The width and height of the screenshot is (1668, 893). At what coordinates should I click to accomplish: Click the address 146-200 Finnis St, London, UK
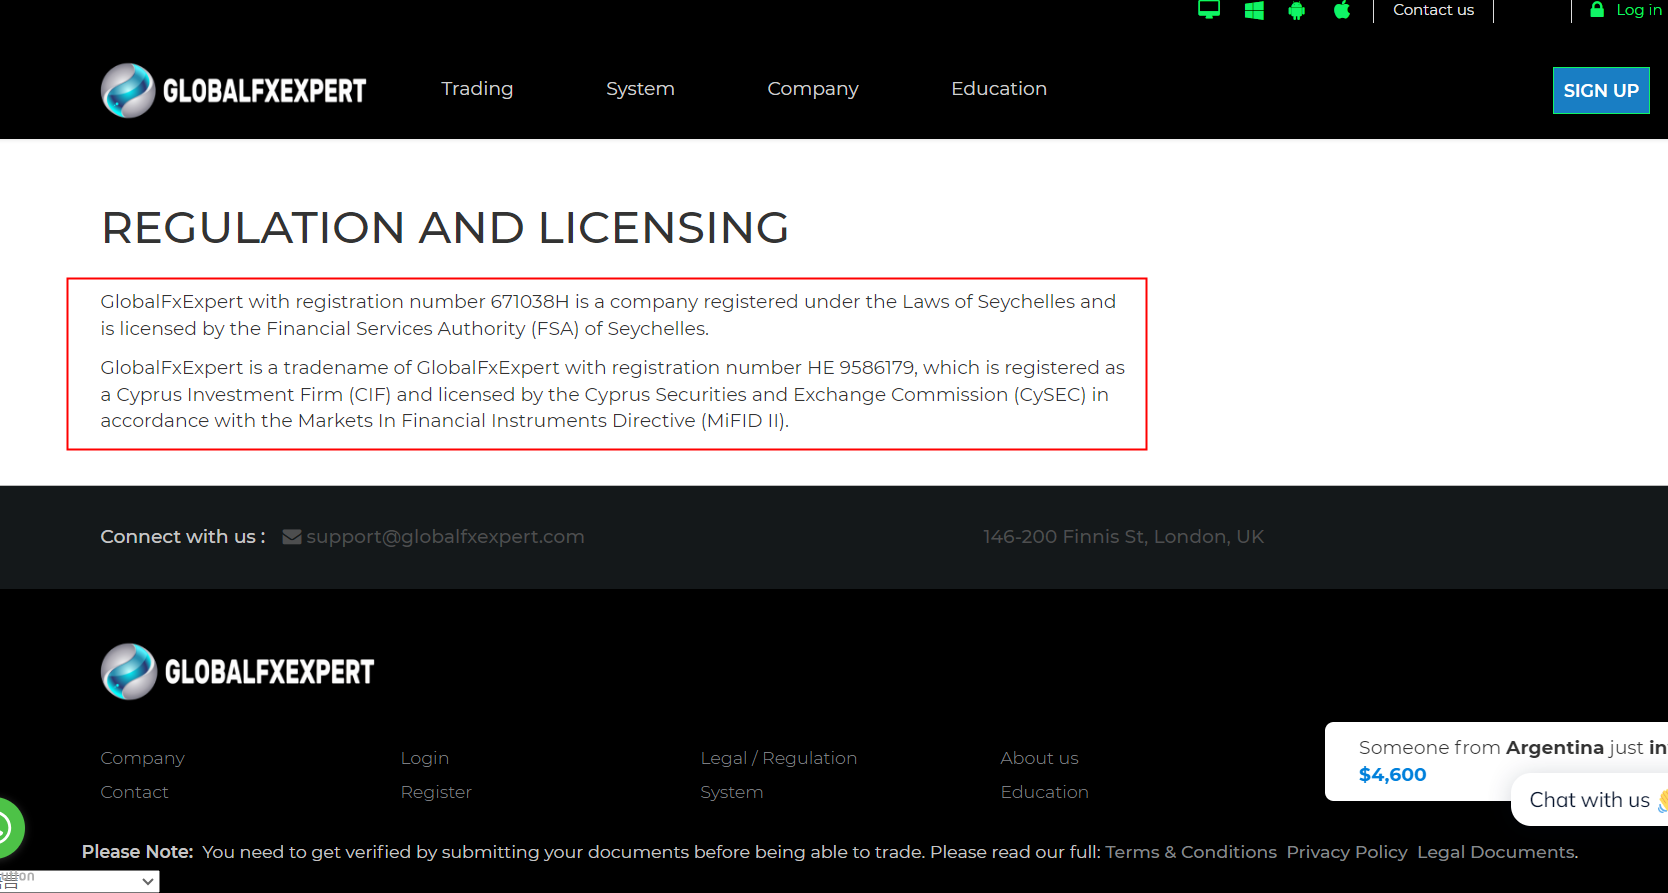click(x=1124, y=537)
